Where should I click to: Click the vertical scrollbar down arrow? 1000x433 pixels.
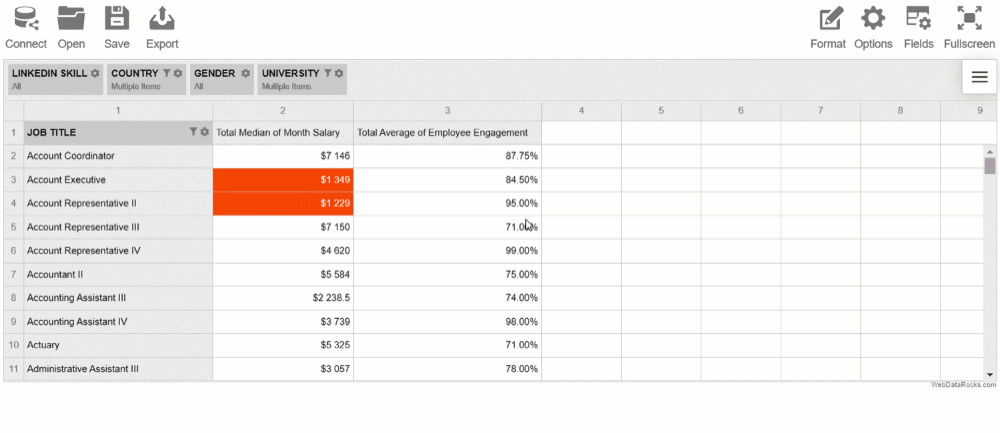coord(990,374)
